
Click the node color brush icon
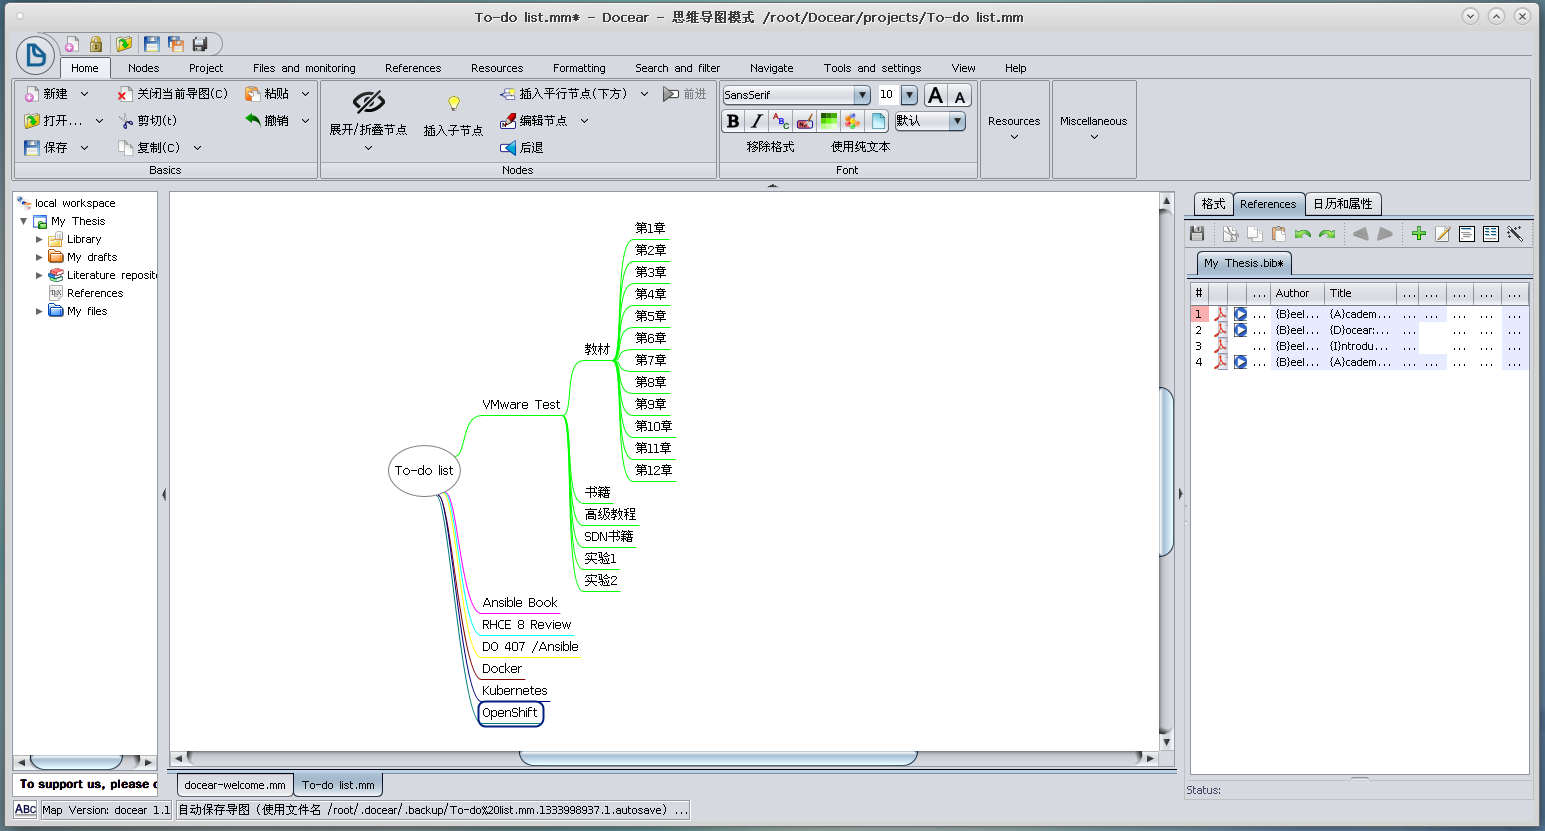805,121
